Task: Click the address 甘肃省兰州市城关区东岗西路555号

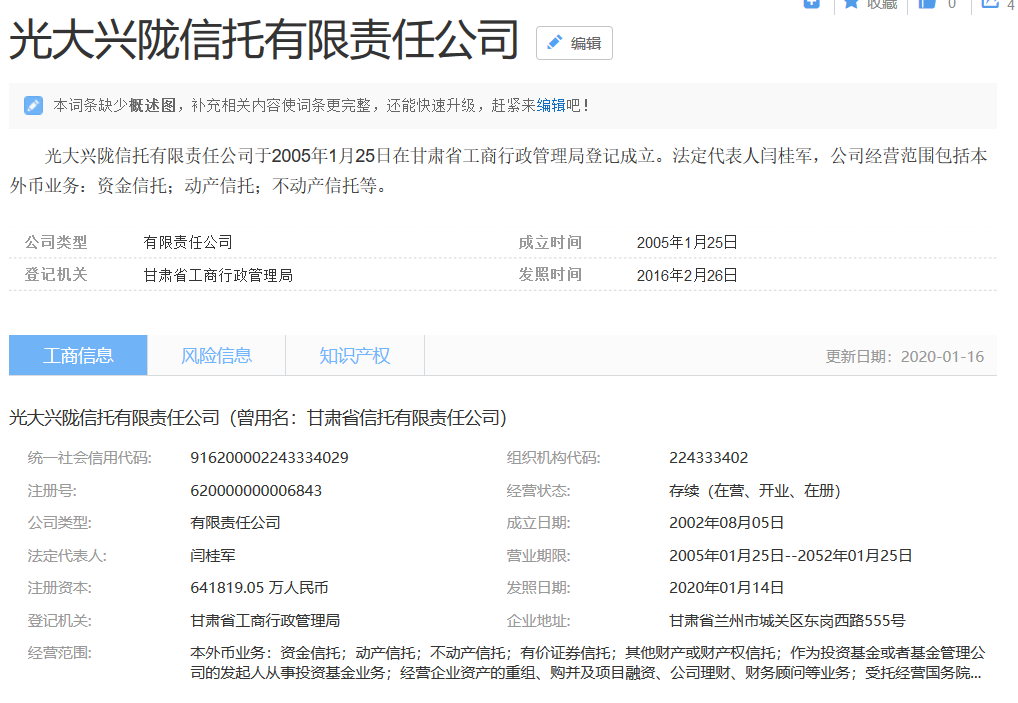Action: point(787,621)
